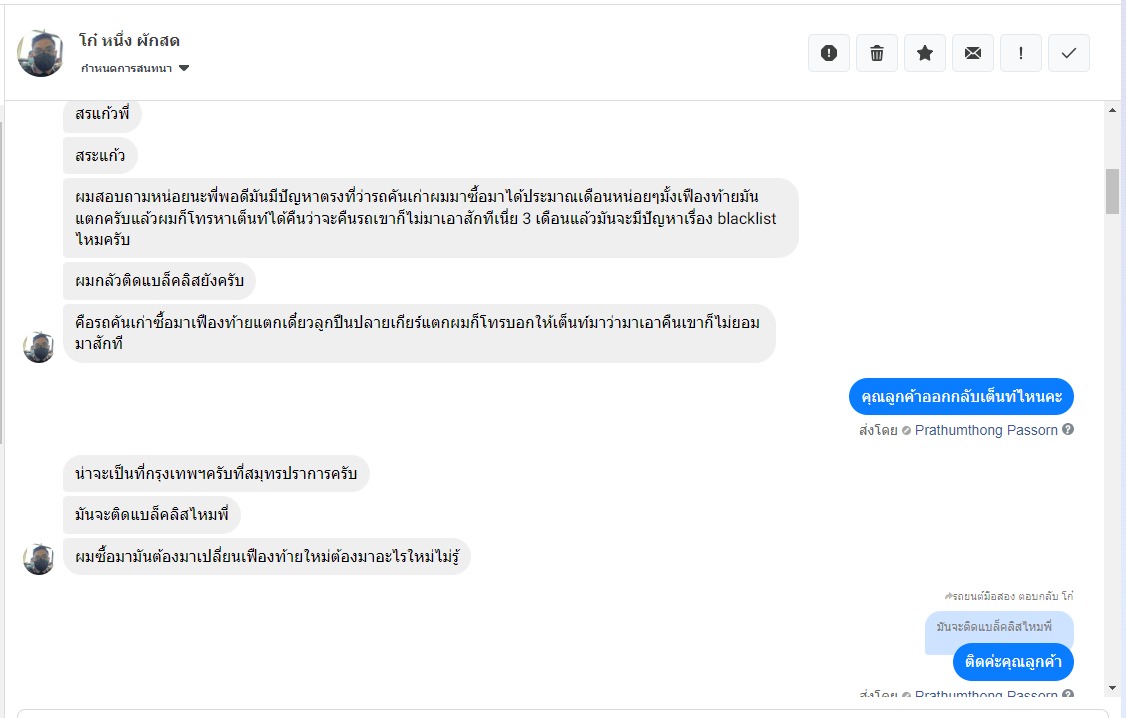Click ส่งโดย label under sent message
The height and width of the screenshot is (718, 1126).
tap(878, 430)
